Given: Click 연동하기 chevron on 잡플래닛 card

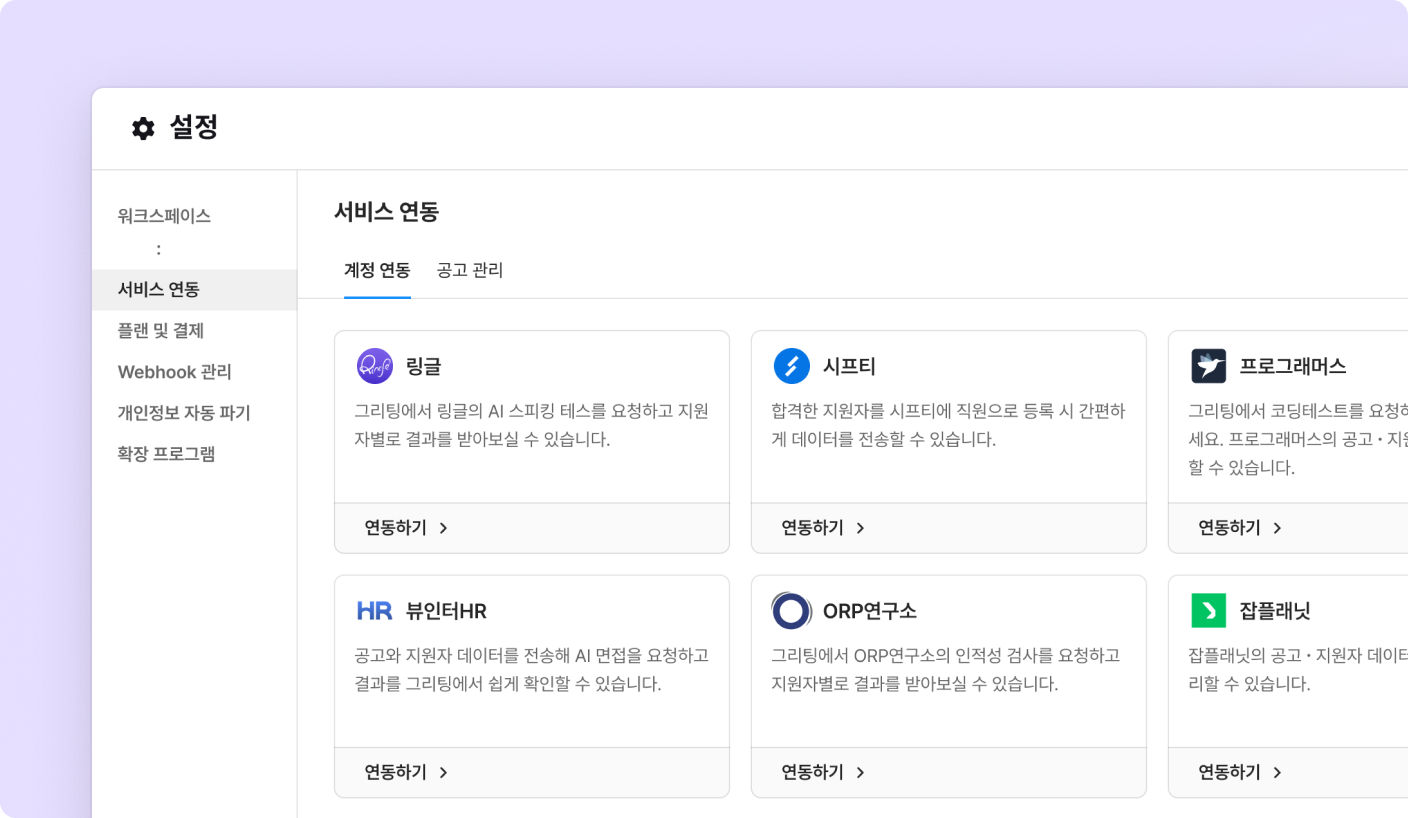Looking at the screenshot, I should click(x=1277, y=772).
